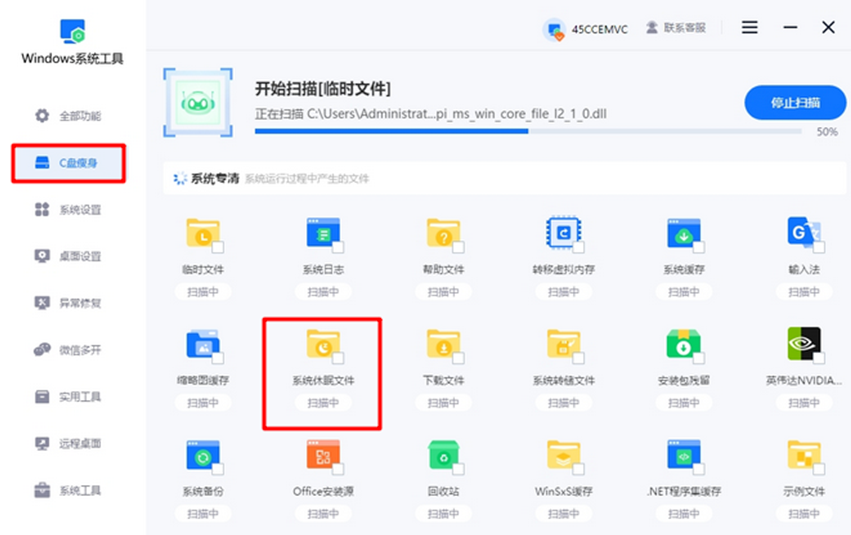Viewport: 851px width, 535px height.
Task: Click the 安装包残留 icon
Action: [684, 344]
